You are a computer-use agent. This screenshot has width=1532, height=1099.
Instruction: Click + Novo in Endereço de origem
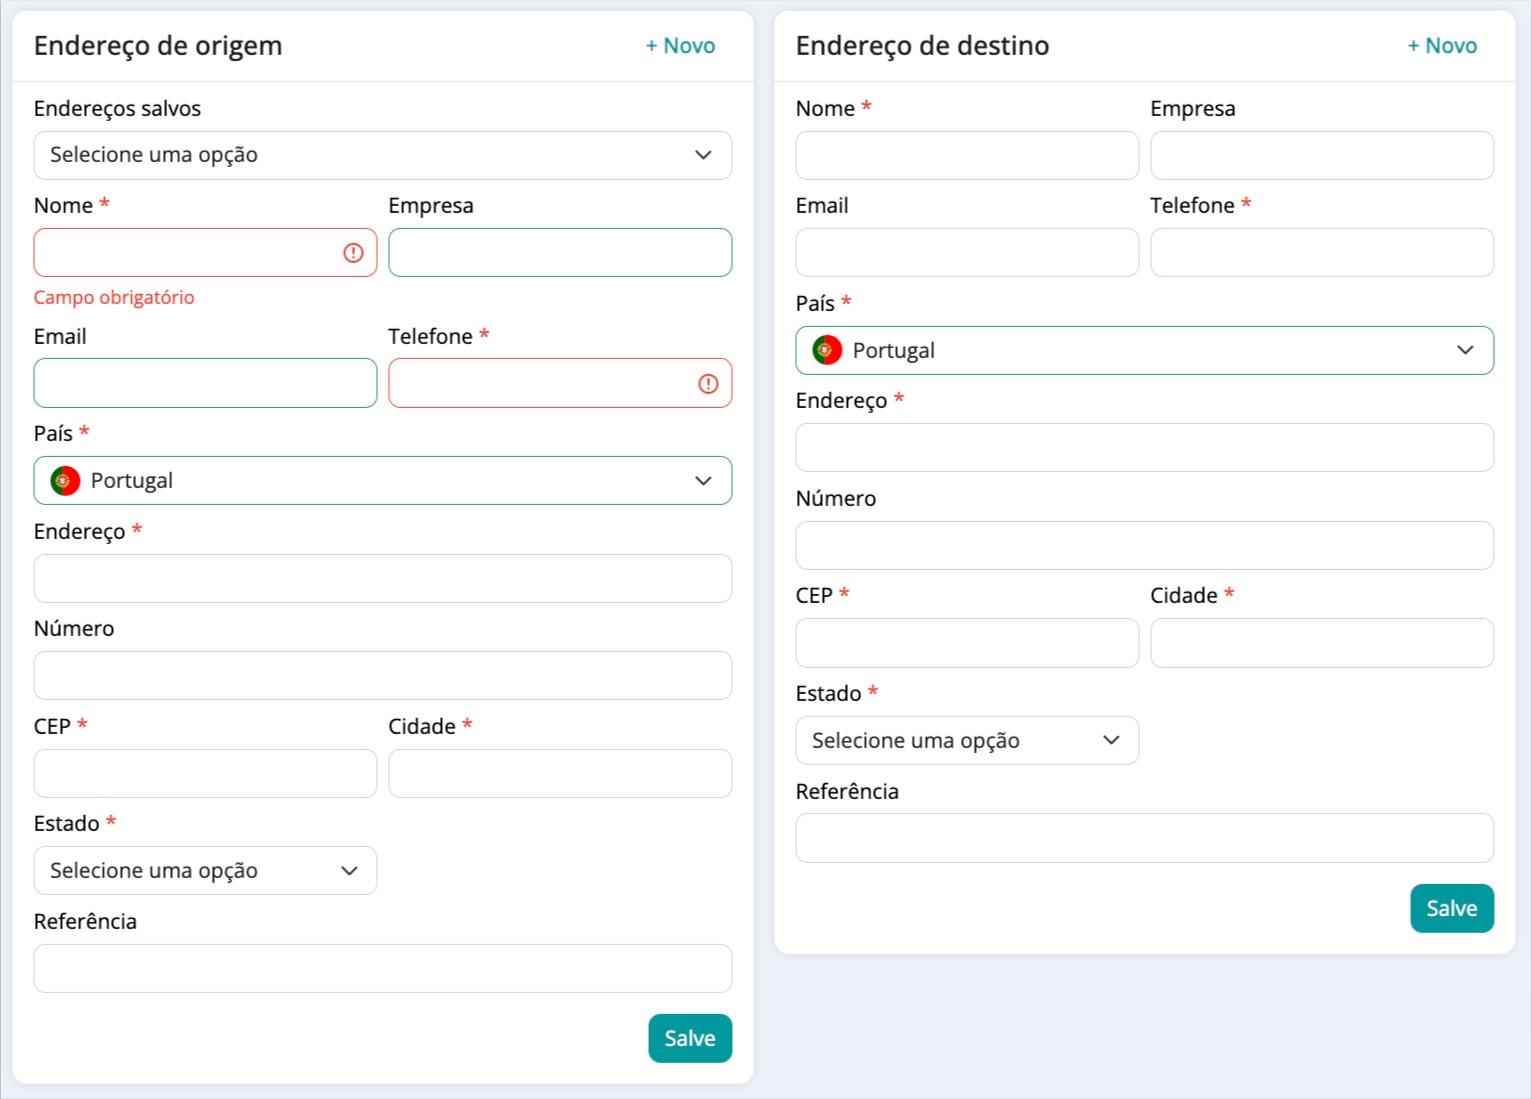tap(680, 46)
